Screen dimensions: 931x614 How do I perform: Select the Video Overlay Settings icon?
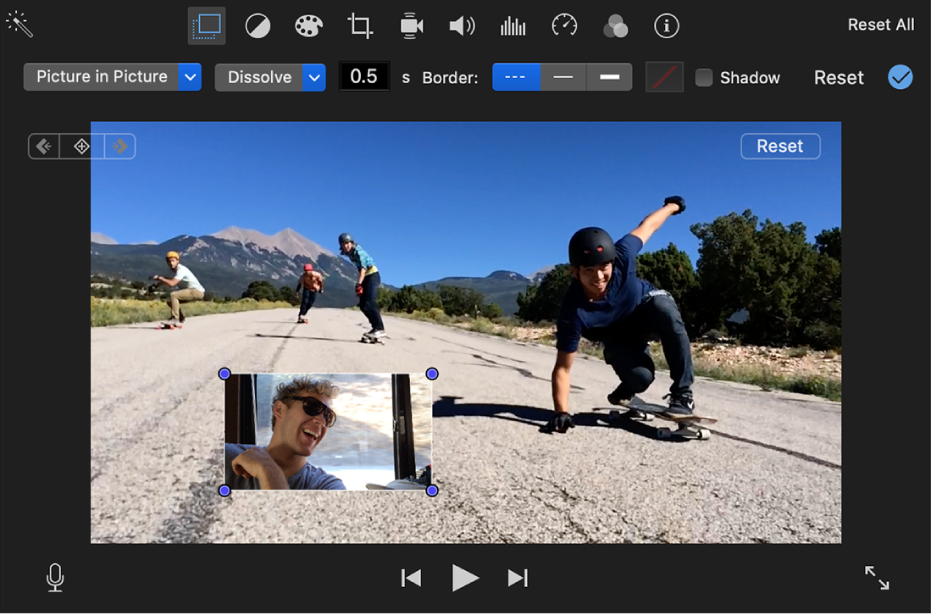pyautogui.click(x=206, y=26)
